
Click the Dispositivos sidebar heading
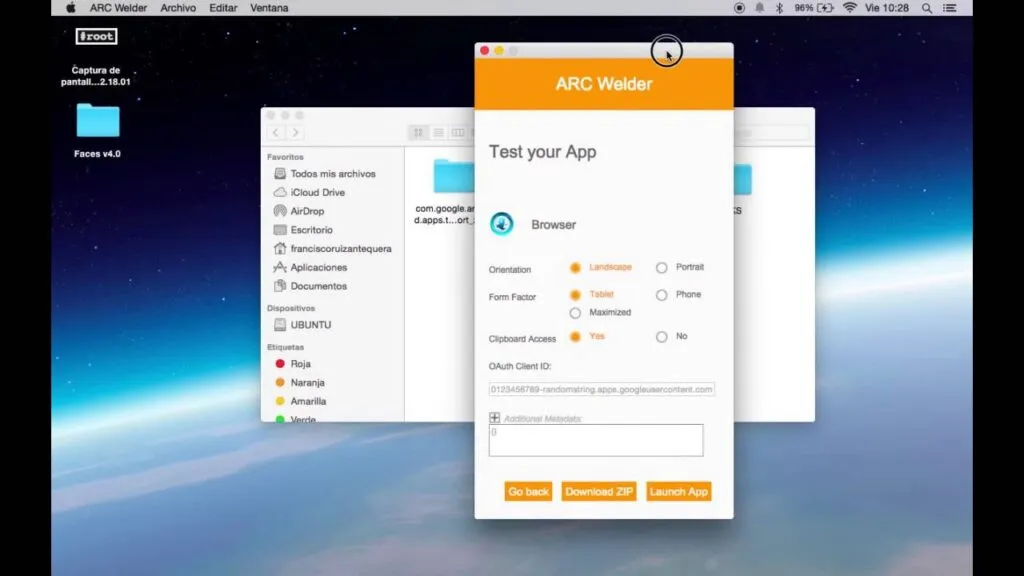click(291, 308)
